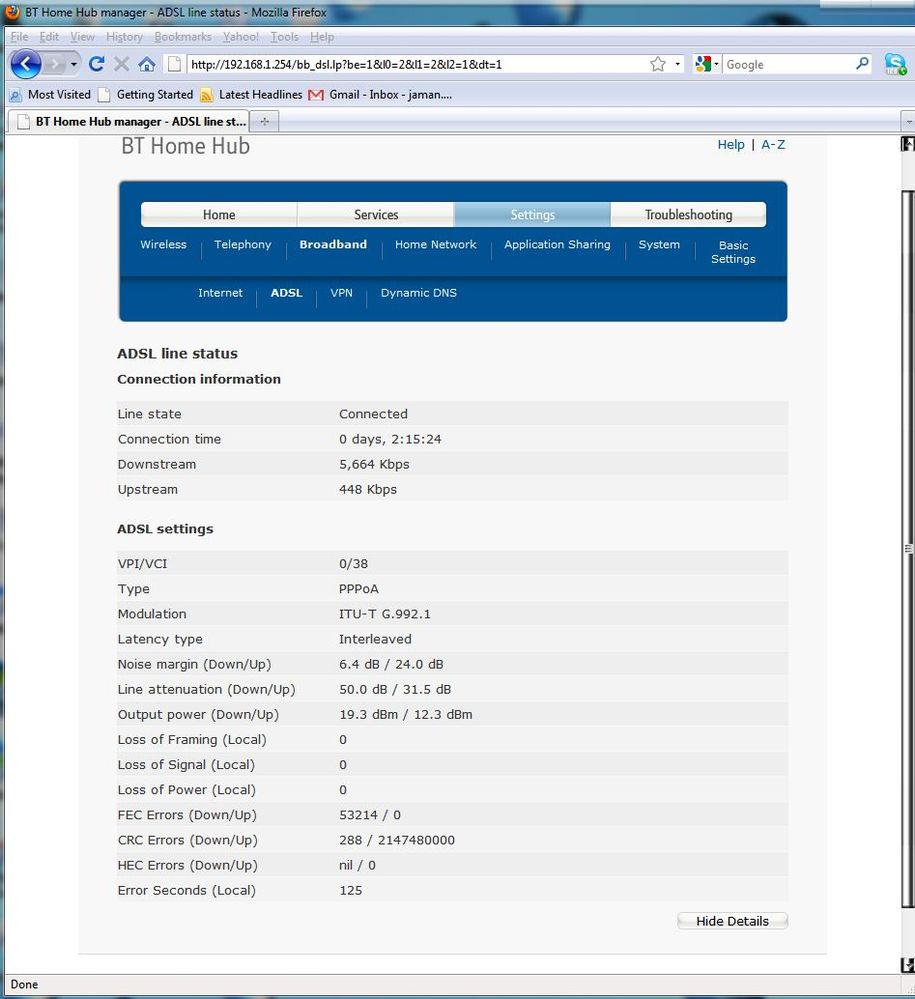Image resolution: width=915 pixels, height=999 pixels.
Task: Click the scrollbar up arrow
Action: (908, 144)
